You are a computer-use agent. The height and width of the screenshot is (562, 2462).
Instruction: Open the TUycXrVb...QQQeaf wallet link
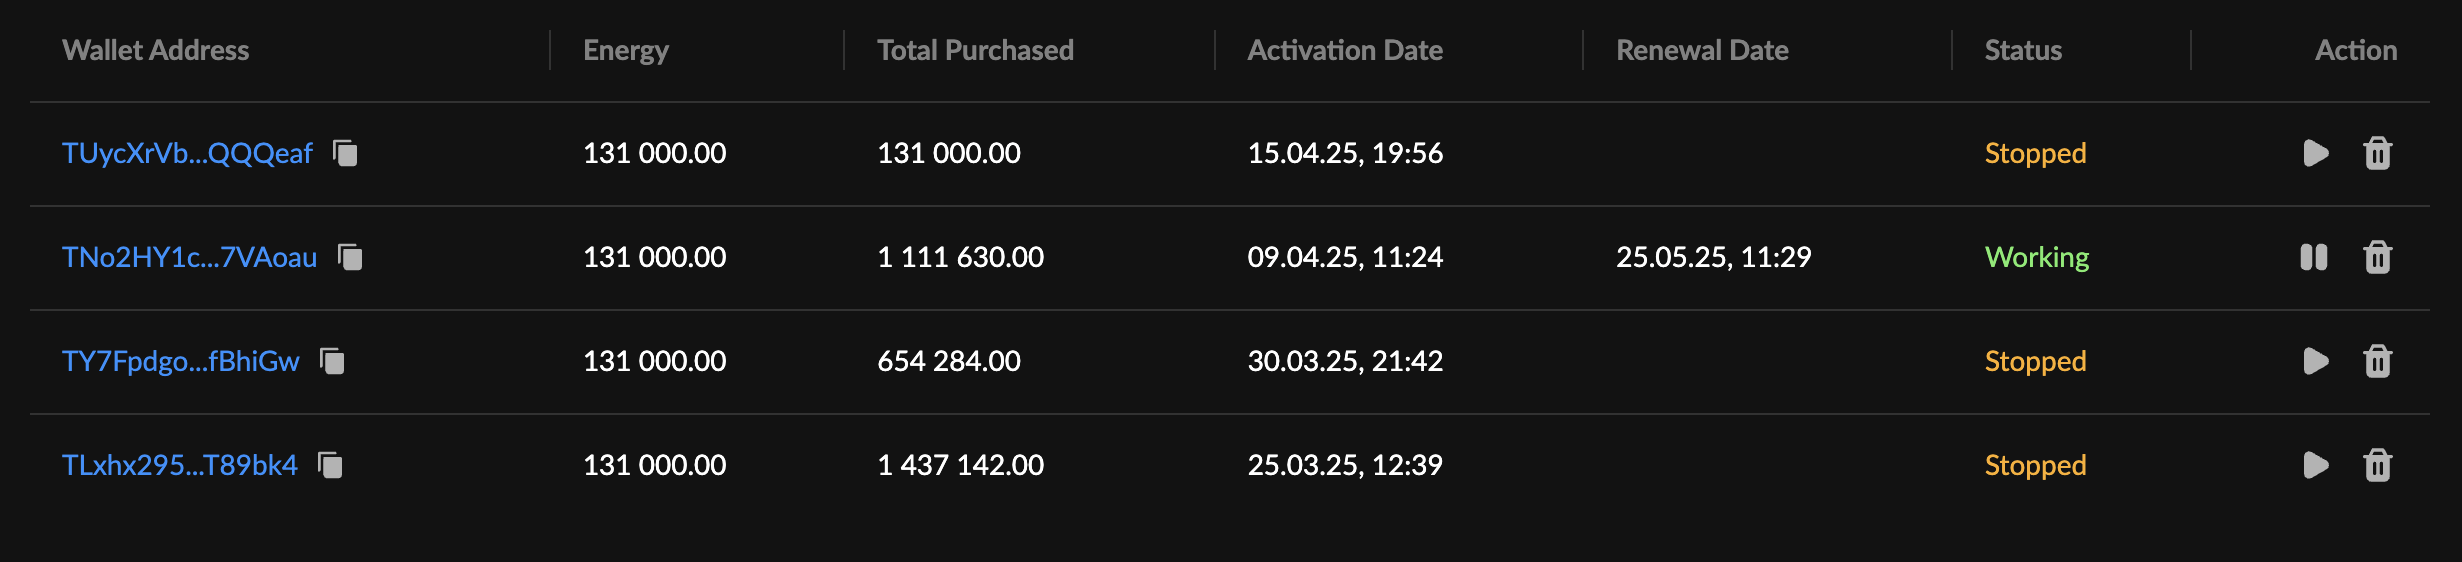[187, 153]
